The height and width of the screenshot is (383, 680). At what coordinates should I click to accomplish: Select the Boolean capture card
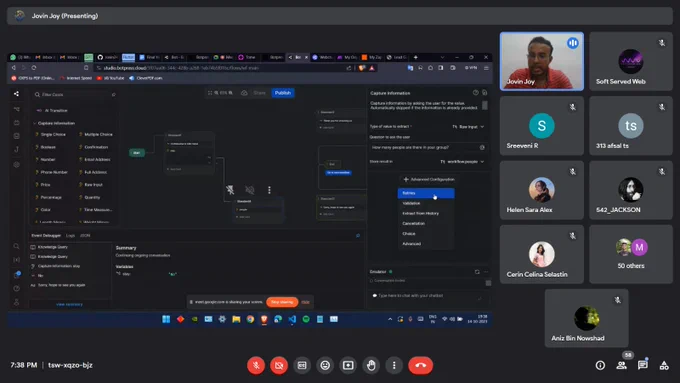(46, 147)
